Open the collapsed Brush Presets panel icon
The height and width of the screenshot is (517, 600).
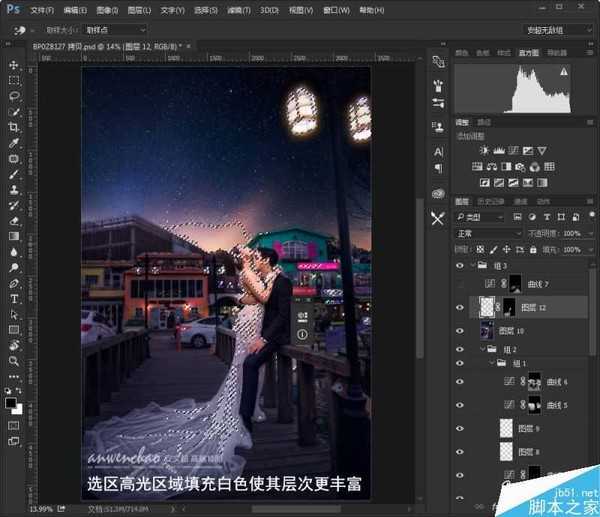click(439, 103)
